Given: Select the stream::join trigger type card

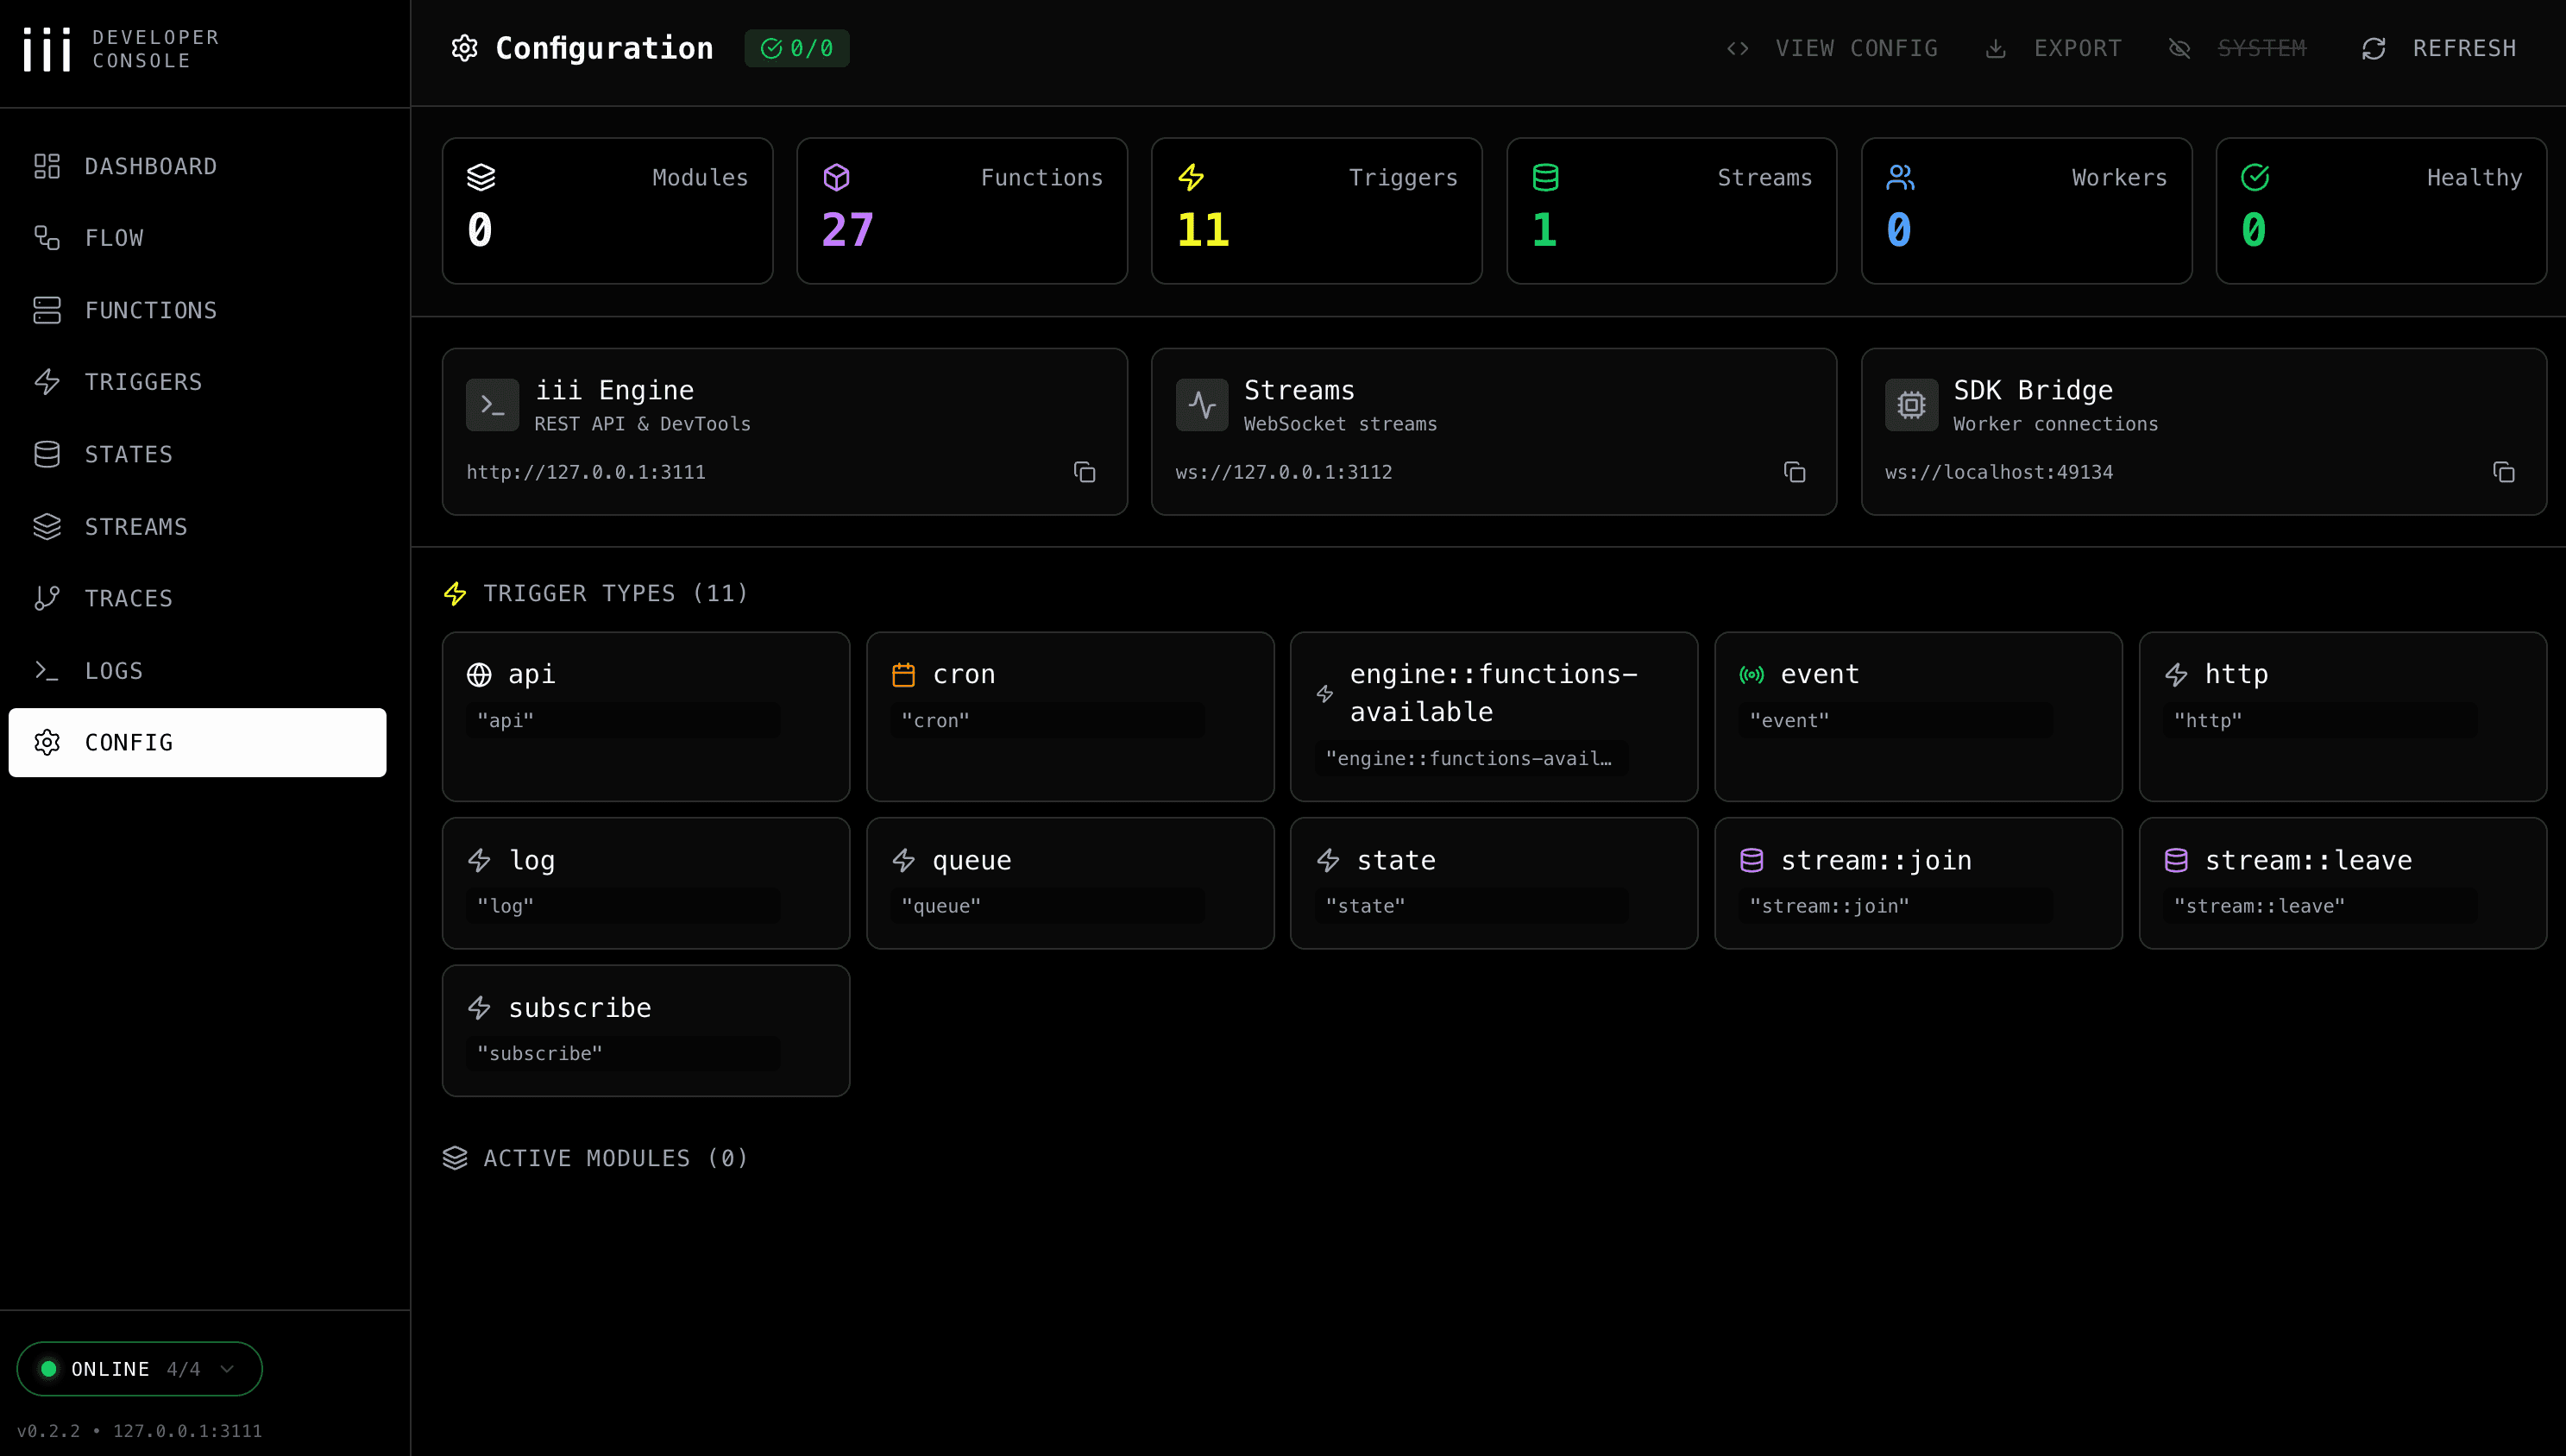Looking at the screenshot, I should click(x=1917, y=883).
